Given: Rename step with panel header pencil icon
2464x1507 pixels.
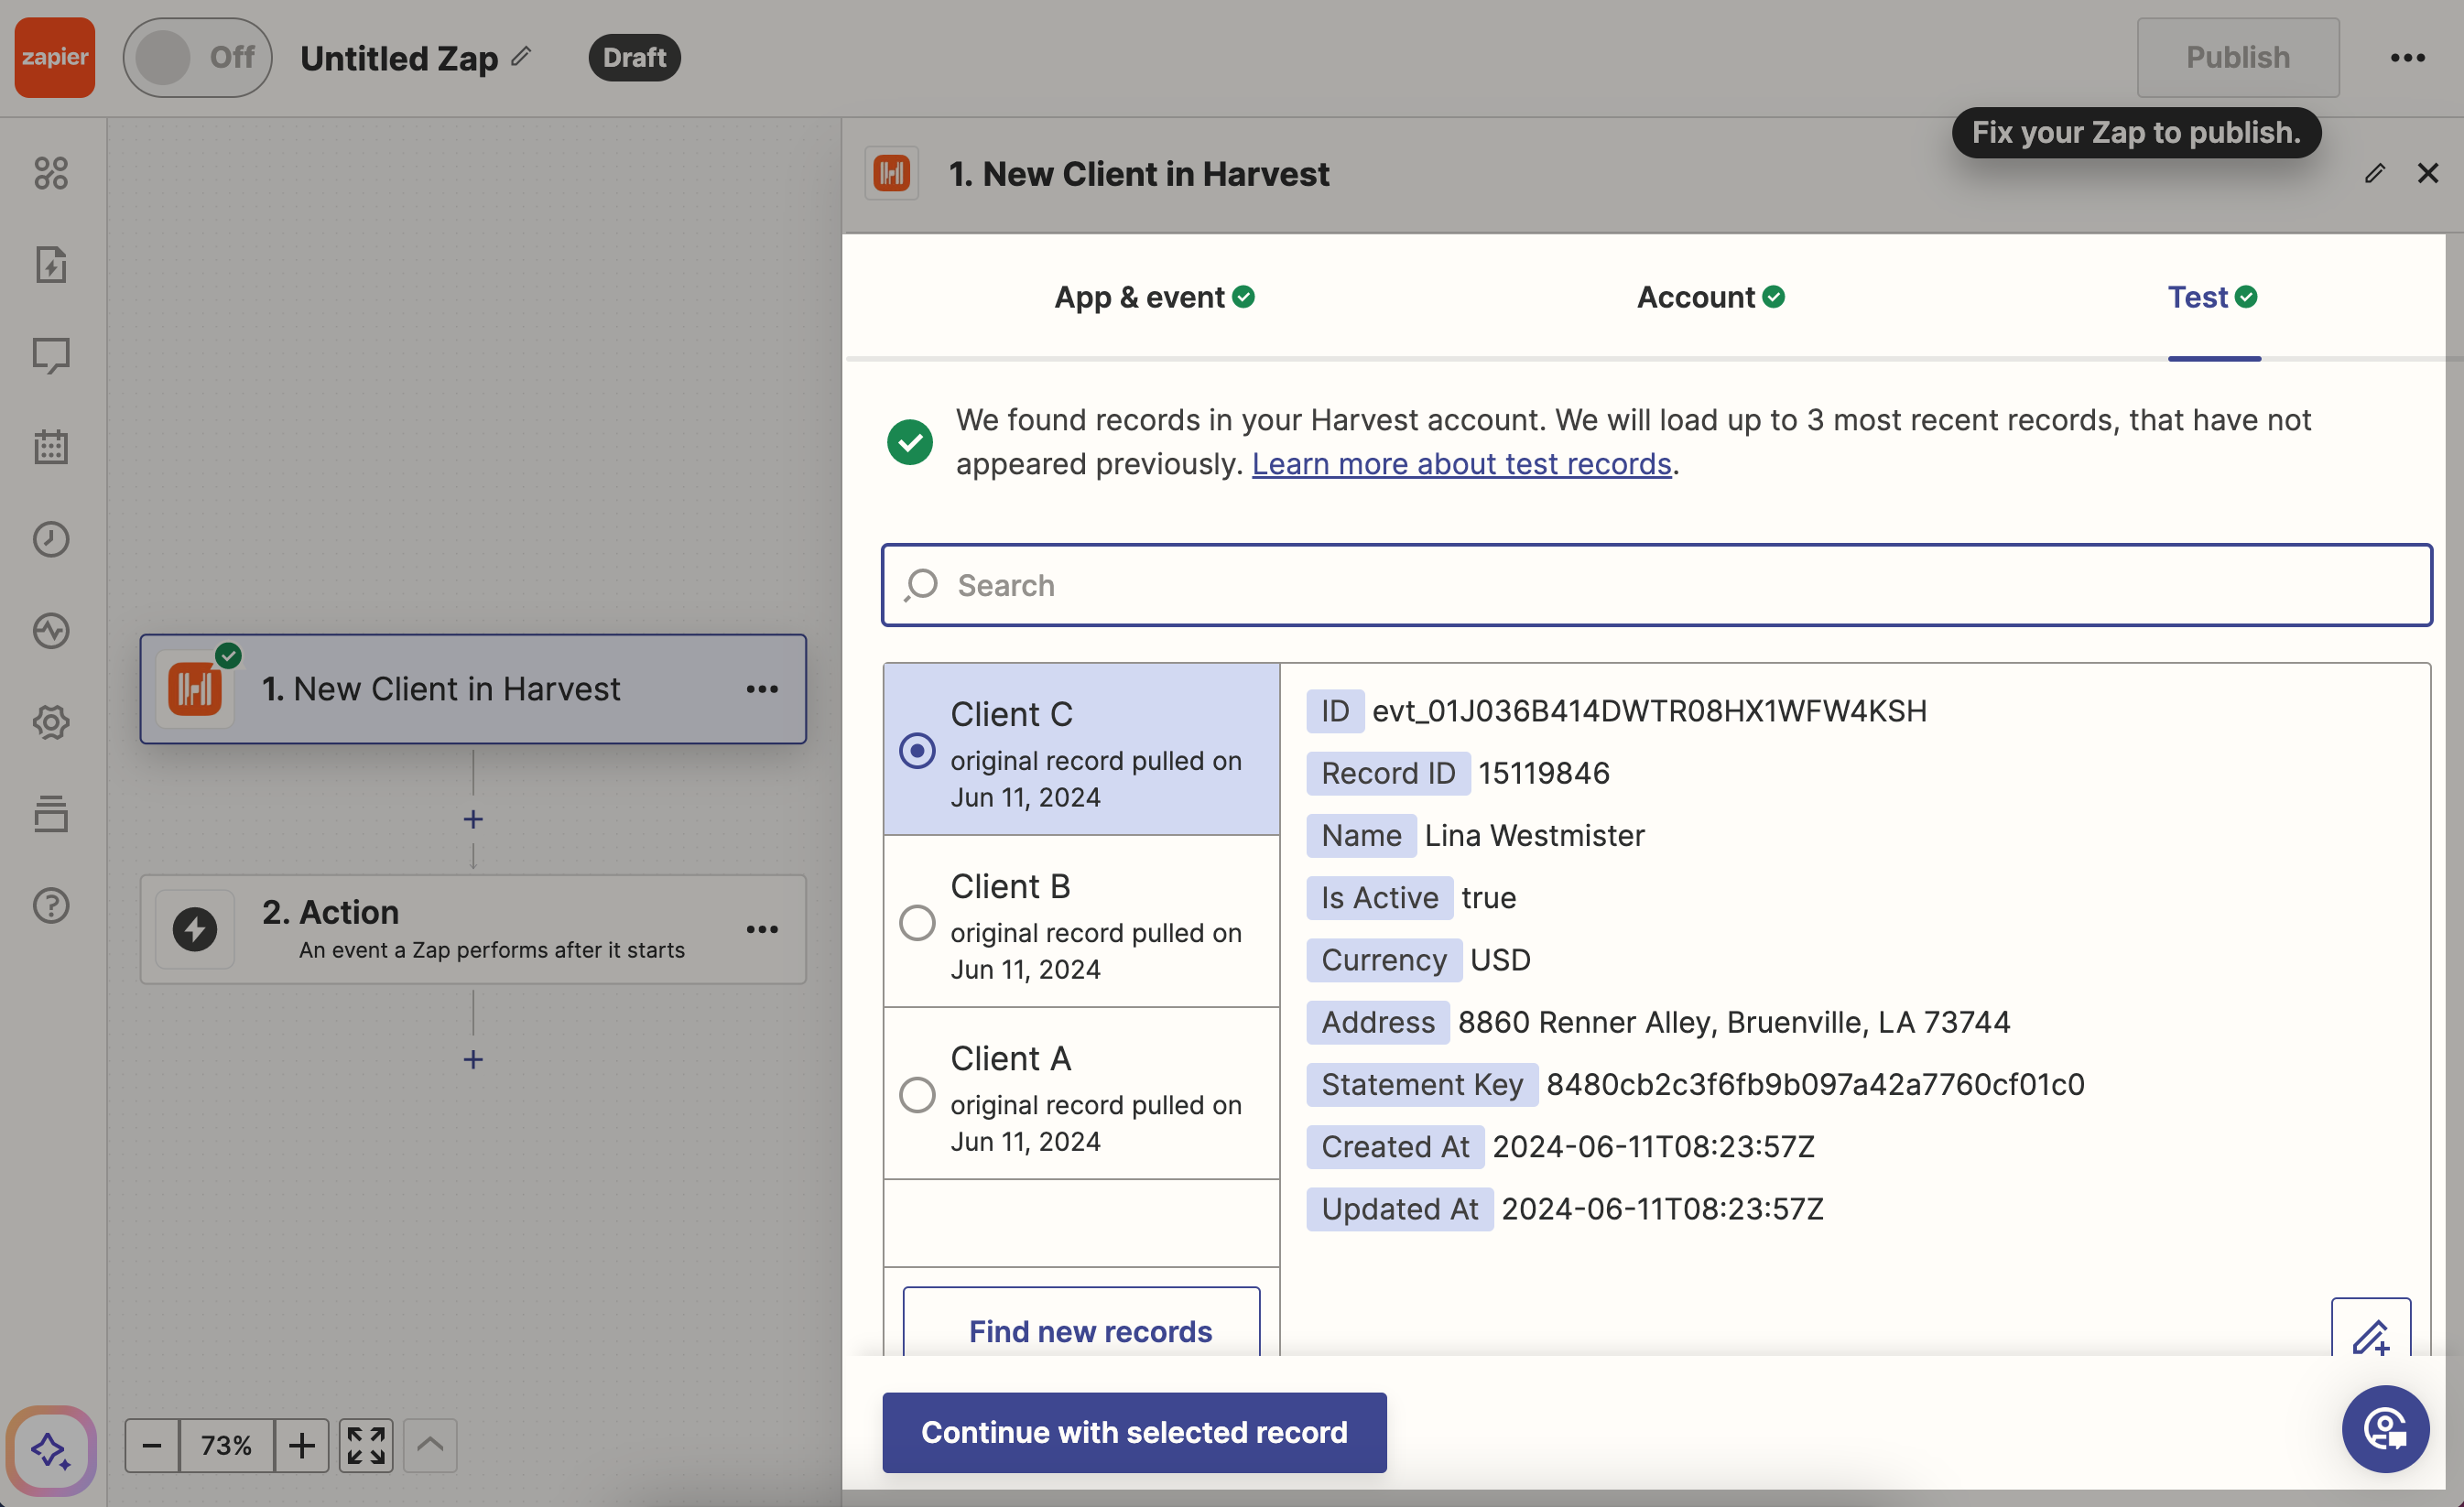Looking at the screenshot, I should pyautogui.click(x=2375, y=173).
